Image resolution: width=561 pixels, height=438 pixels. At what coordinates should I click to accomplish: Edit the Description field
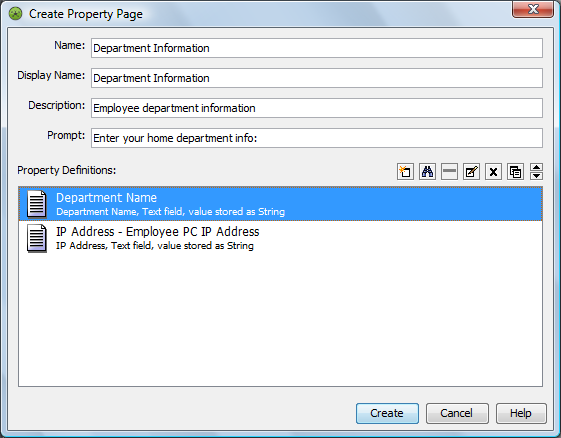[317, 108]
